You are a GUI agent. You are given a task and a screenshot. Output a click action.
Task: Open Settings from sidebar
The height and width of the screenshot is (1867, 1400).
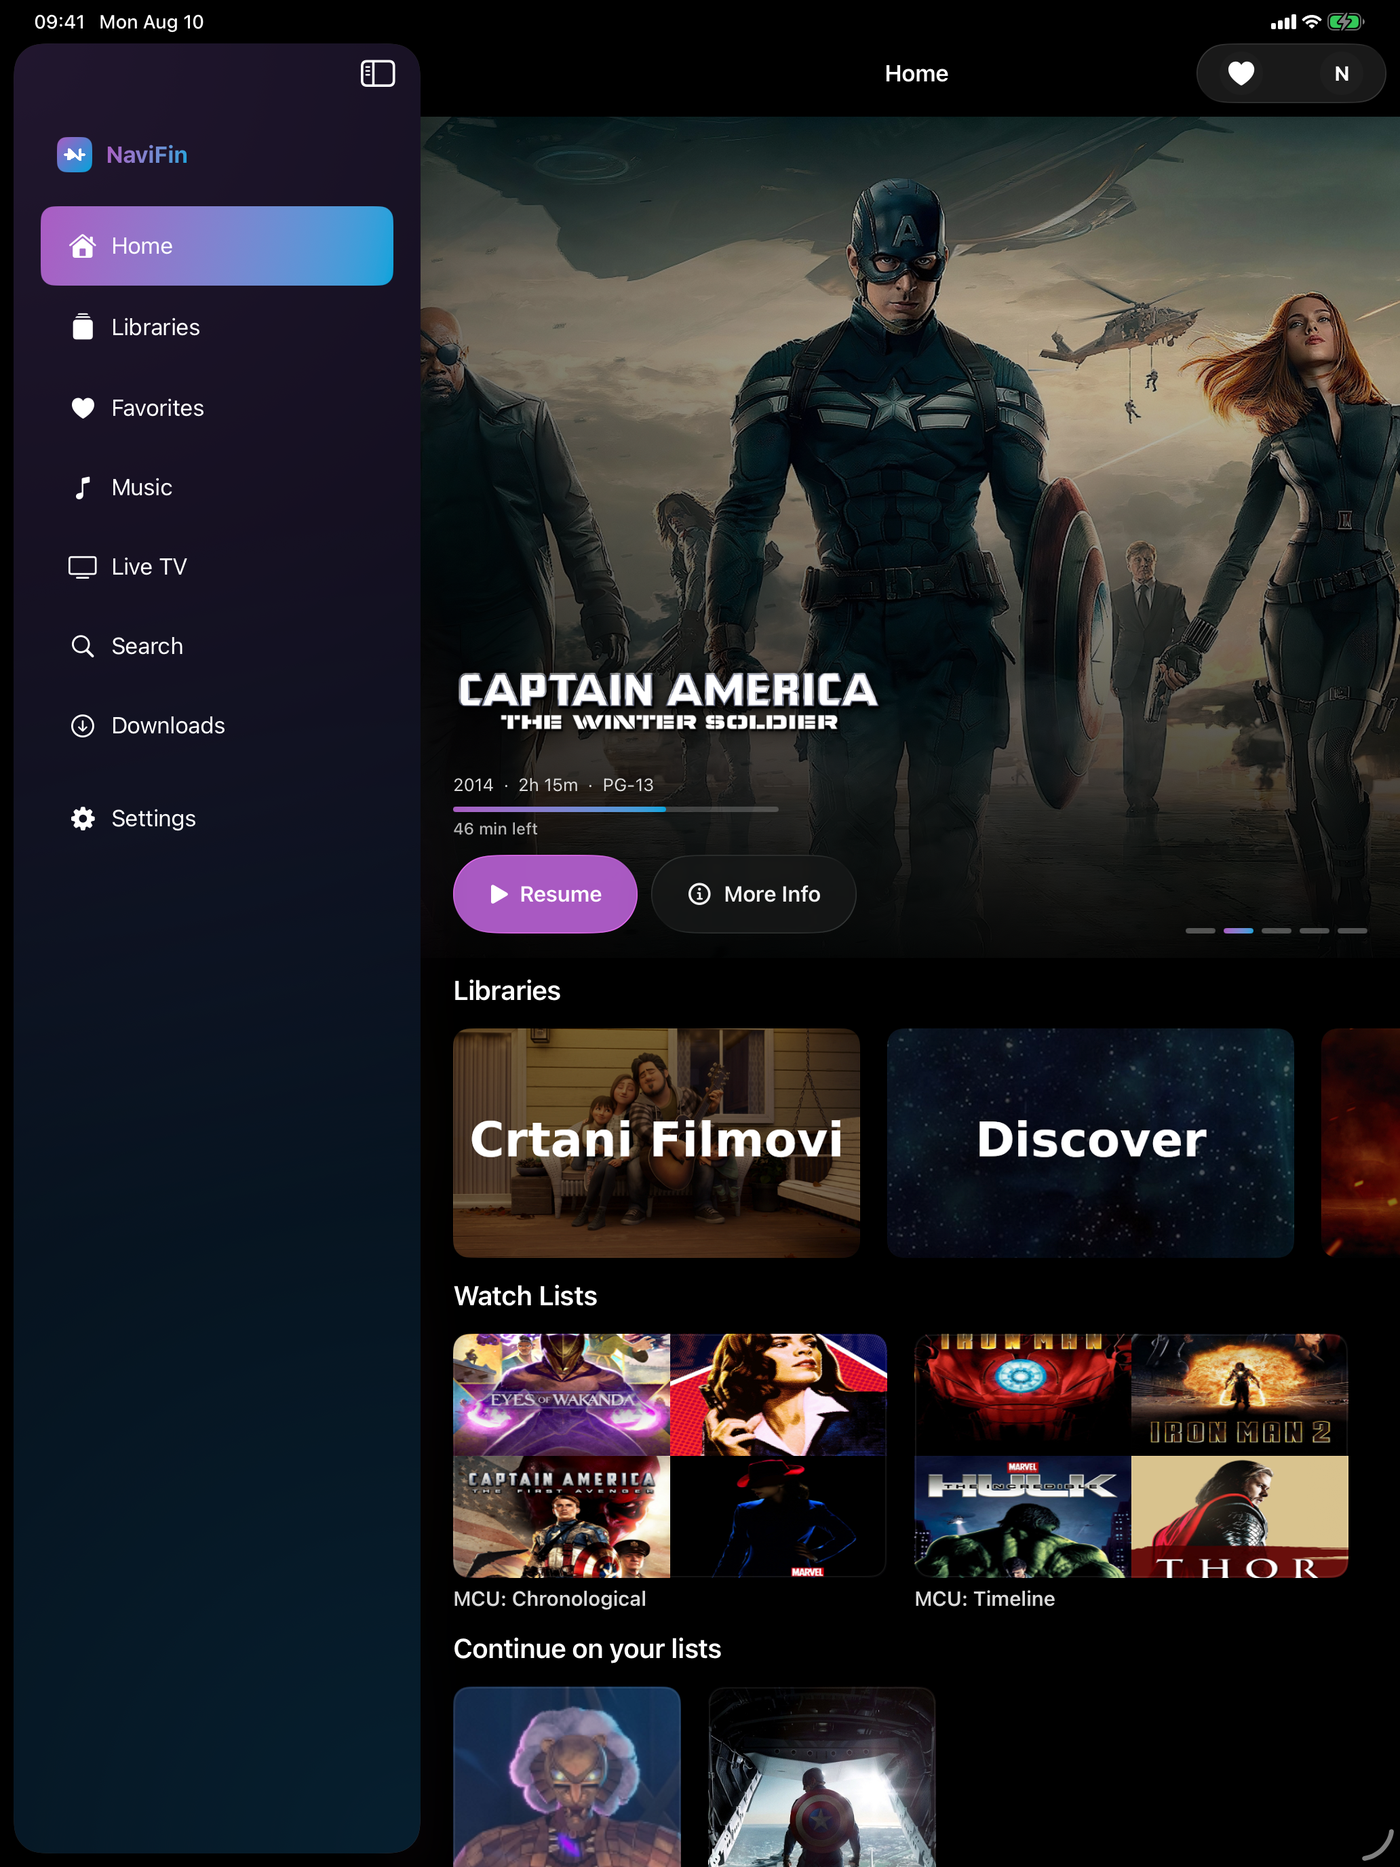217,819
